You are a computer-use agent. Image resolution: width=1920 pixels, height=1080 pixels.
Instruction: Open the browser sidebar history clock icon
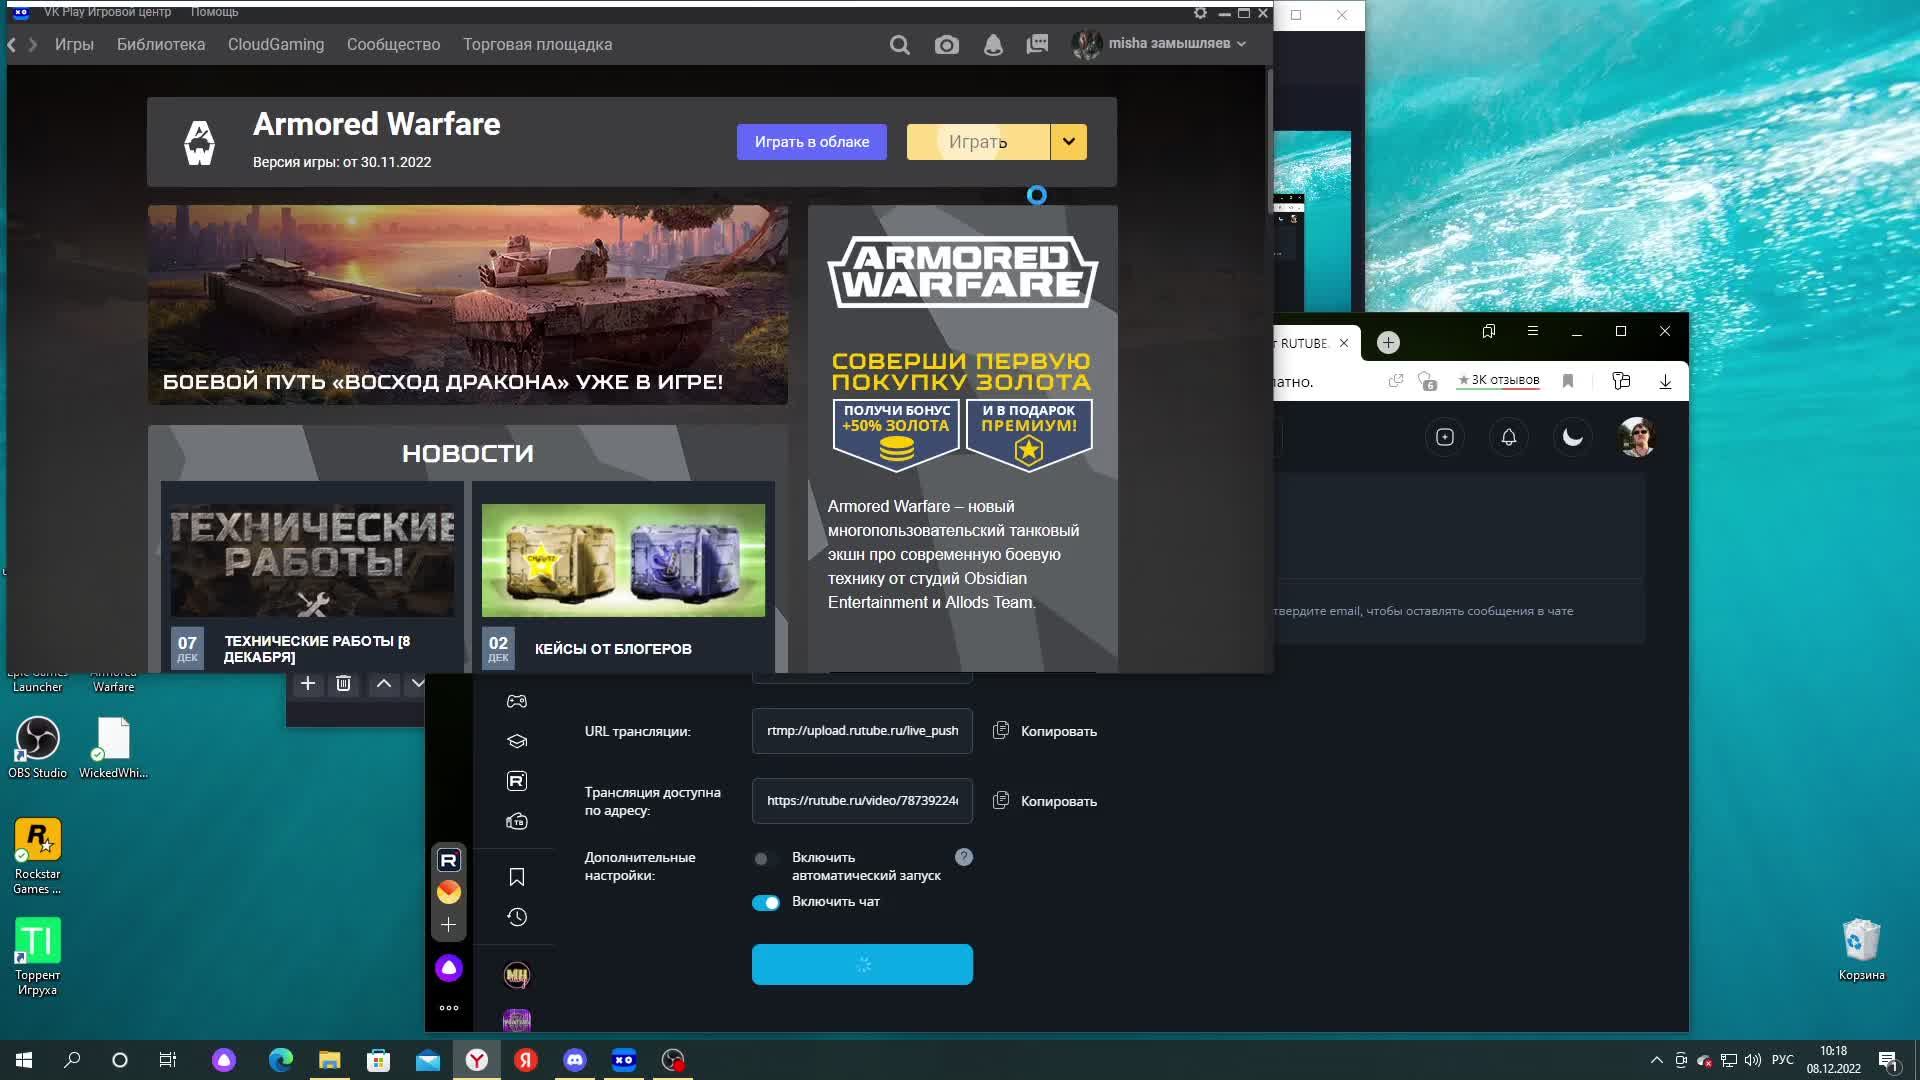[x=517, y=917]
